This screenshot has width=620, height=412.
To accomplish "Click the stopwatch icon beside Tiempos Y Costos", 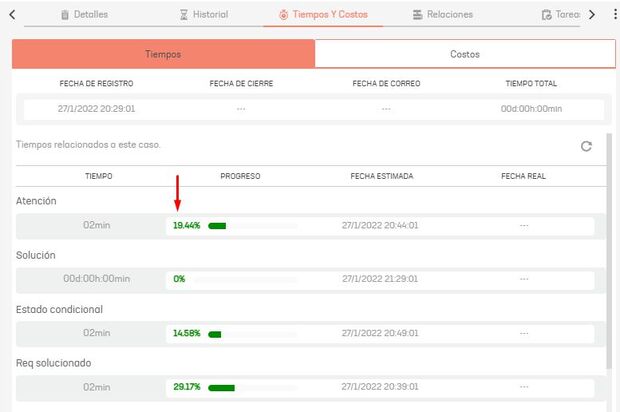I will pos(284,15).
